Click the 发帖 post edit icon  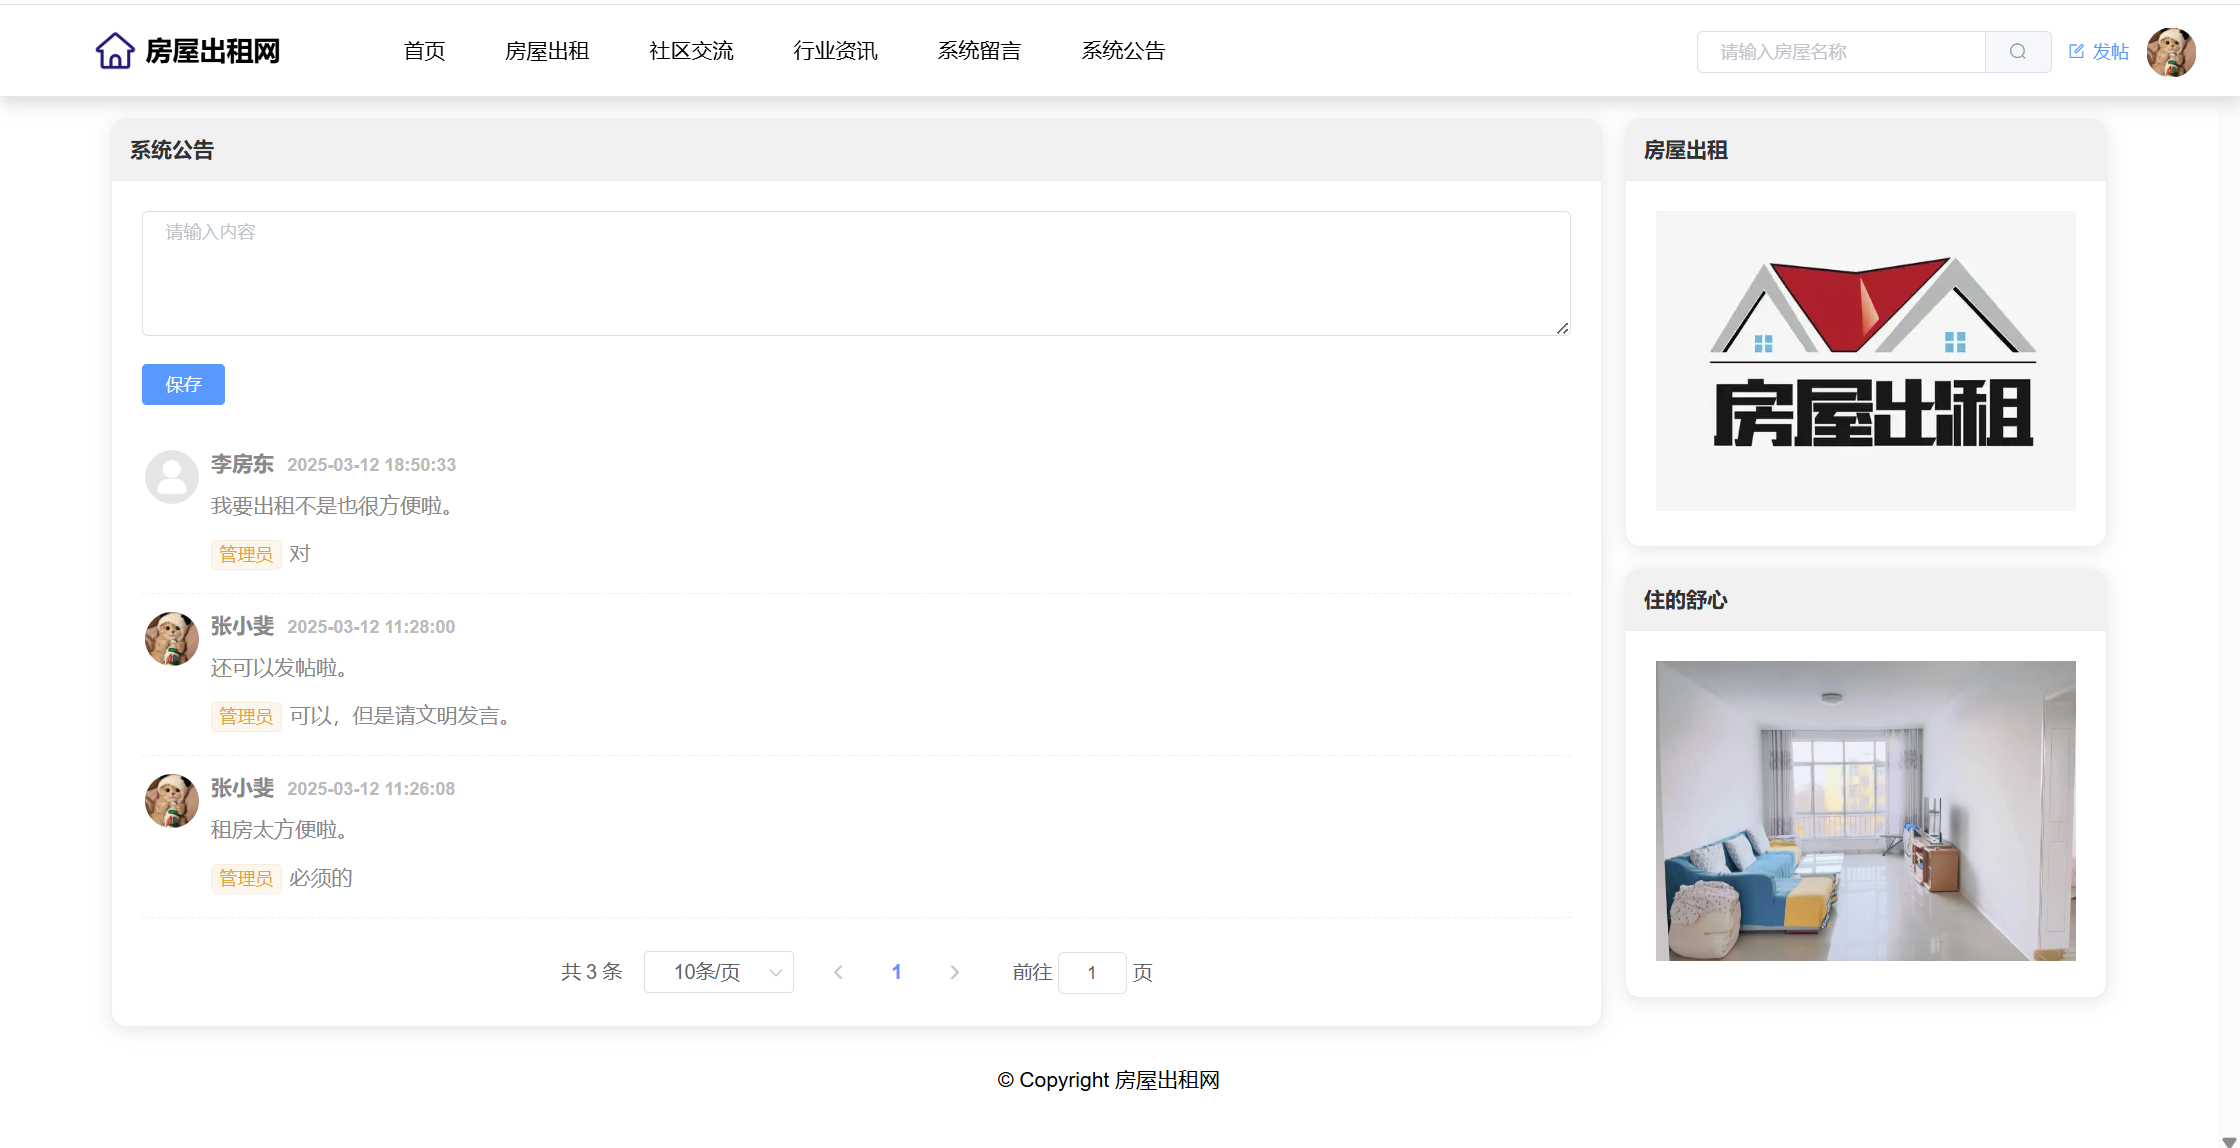point(2076,51)
